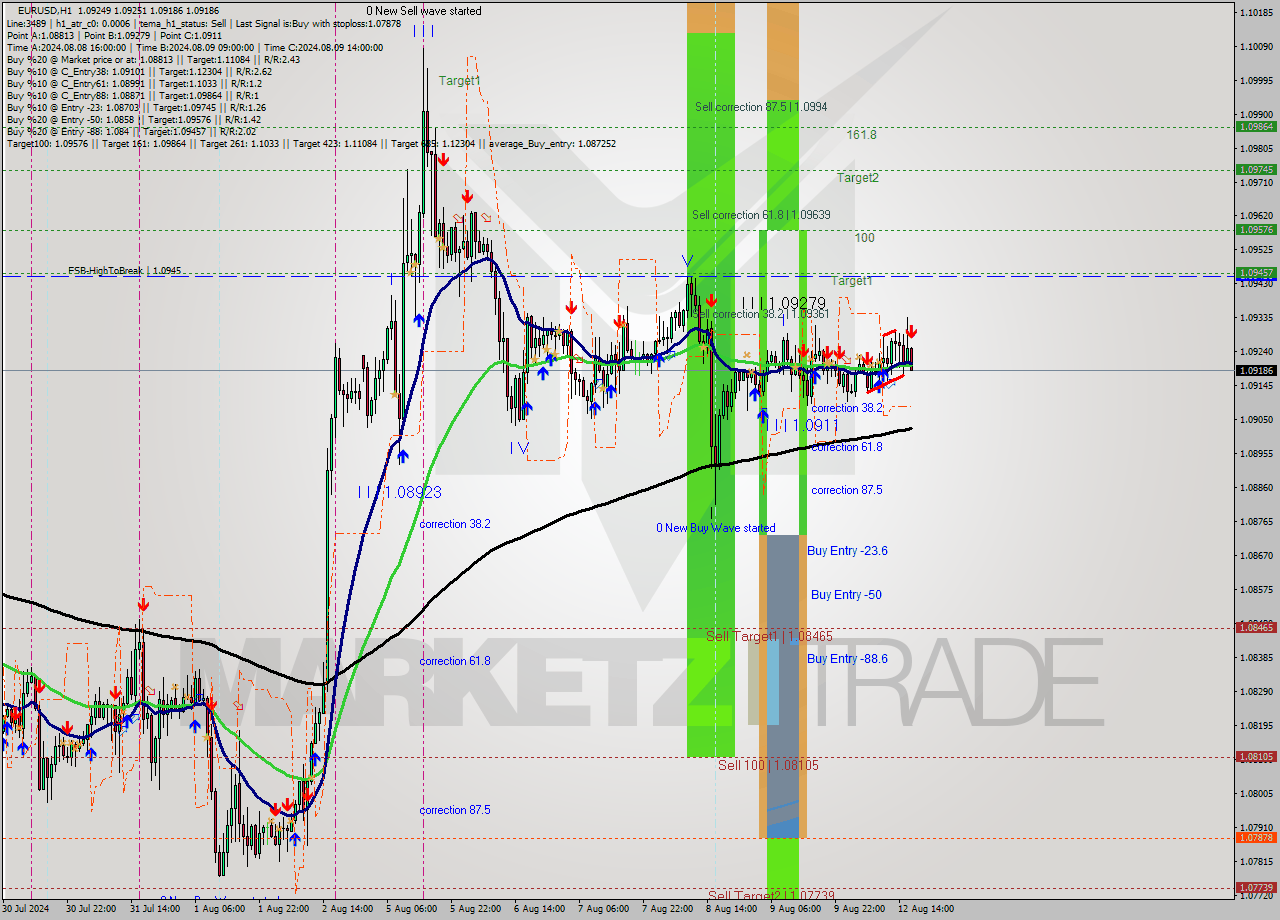1280x920 pixels.
Task: Click the green 'Target2' label
Action: [x=858, y=178]
